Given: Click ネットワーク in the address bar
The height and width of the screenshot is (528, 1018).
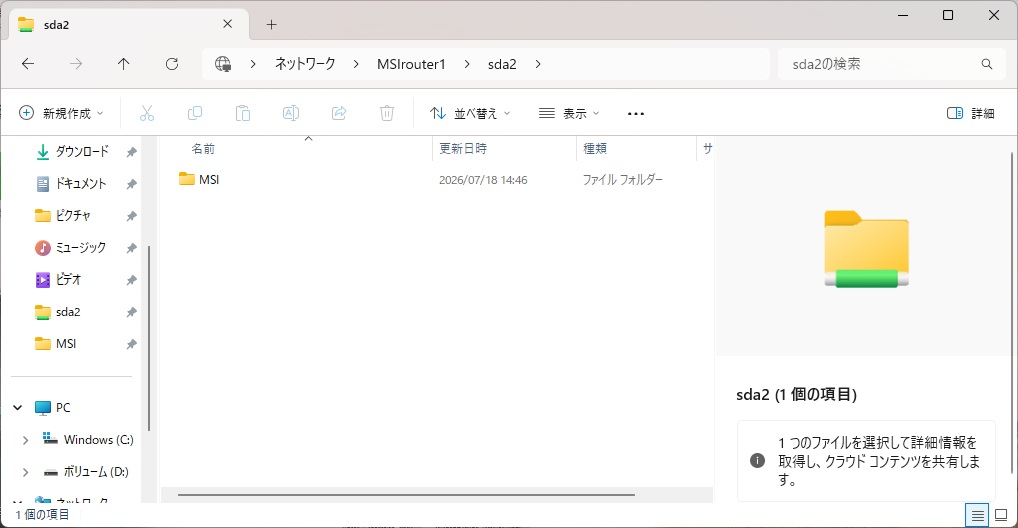Looking at the screenshot, I should 304,64.
